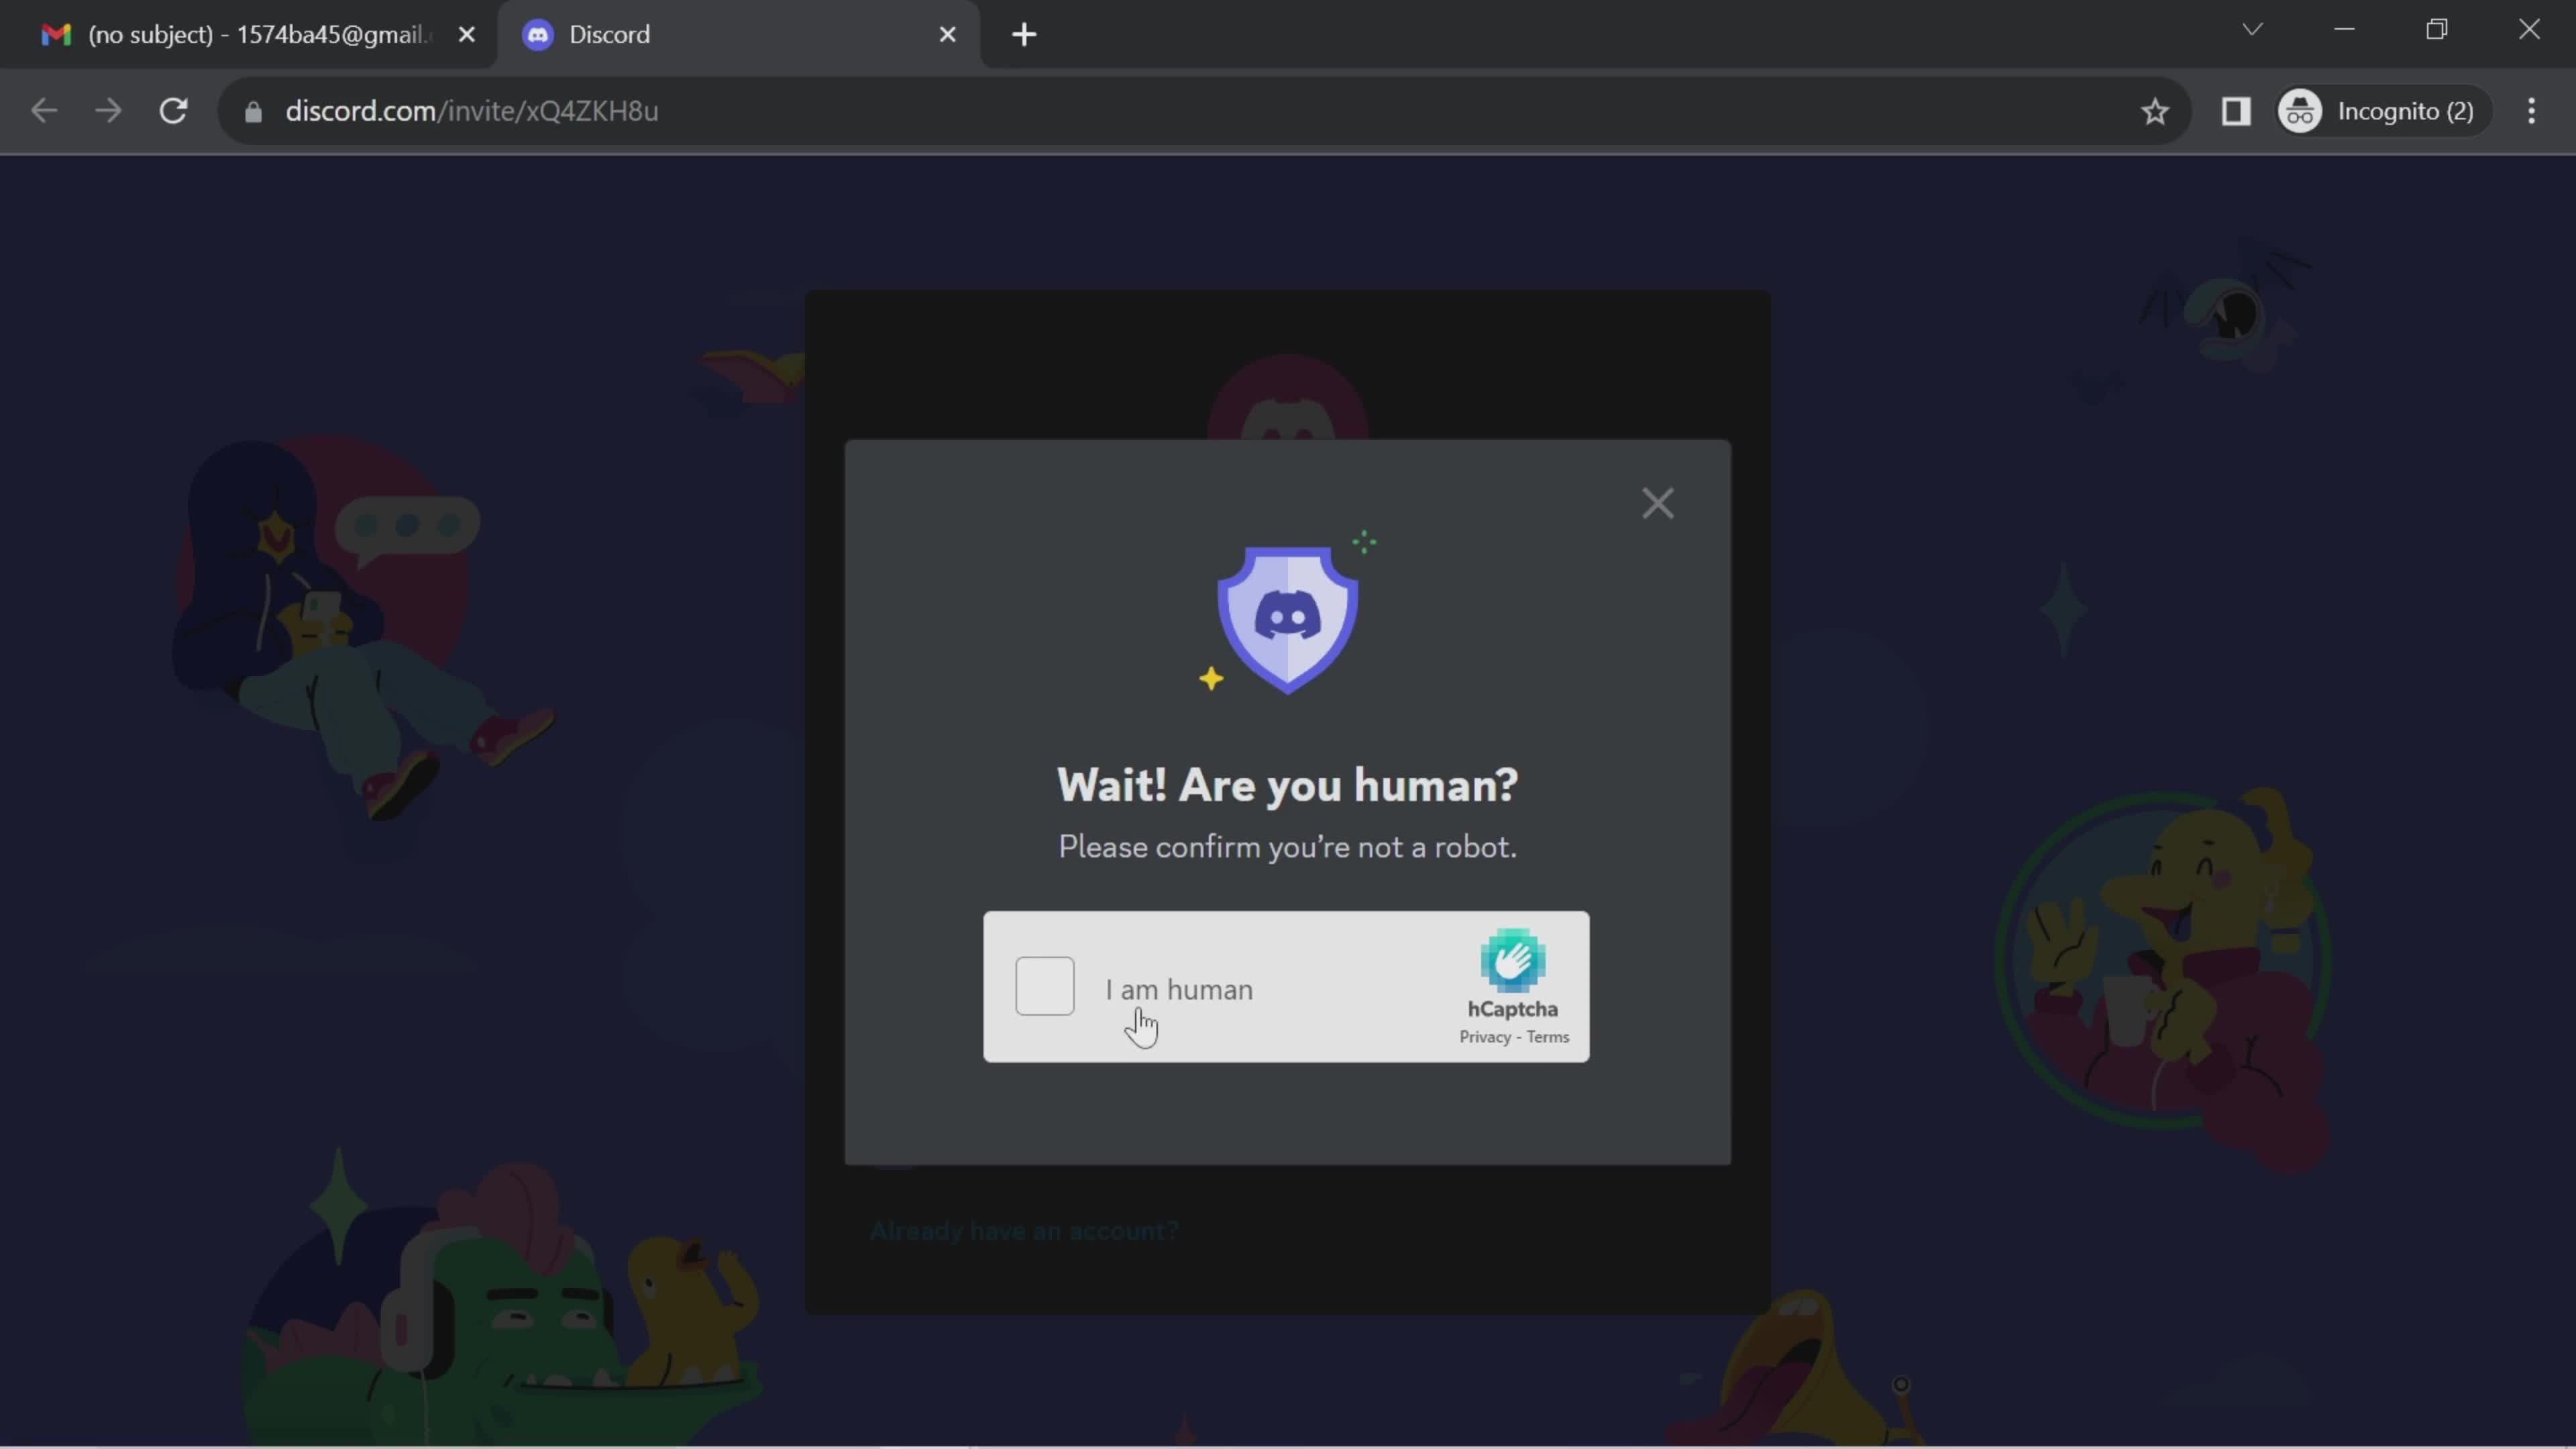Check the "I am human" checkbox

1044,986
